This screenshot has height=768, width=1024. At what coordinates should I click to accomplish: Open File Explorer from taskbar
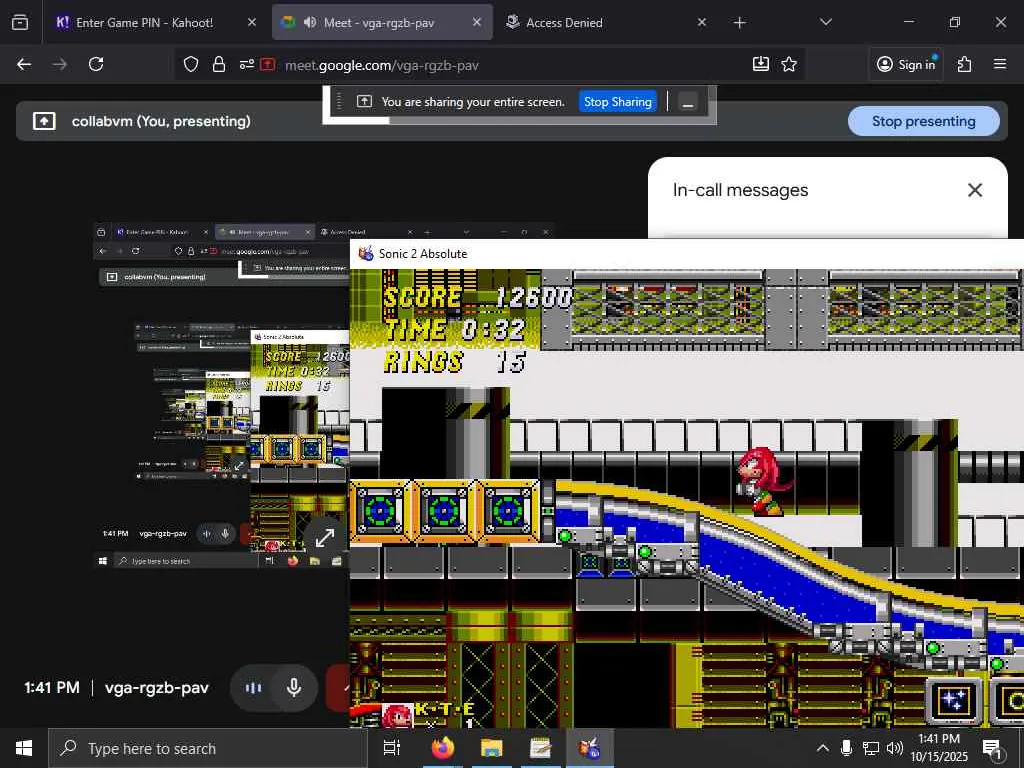492,748
